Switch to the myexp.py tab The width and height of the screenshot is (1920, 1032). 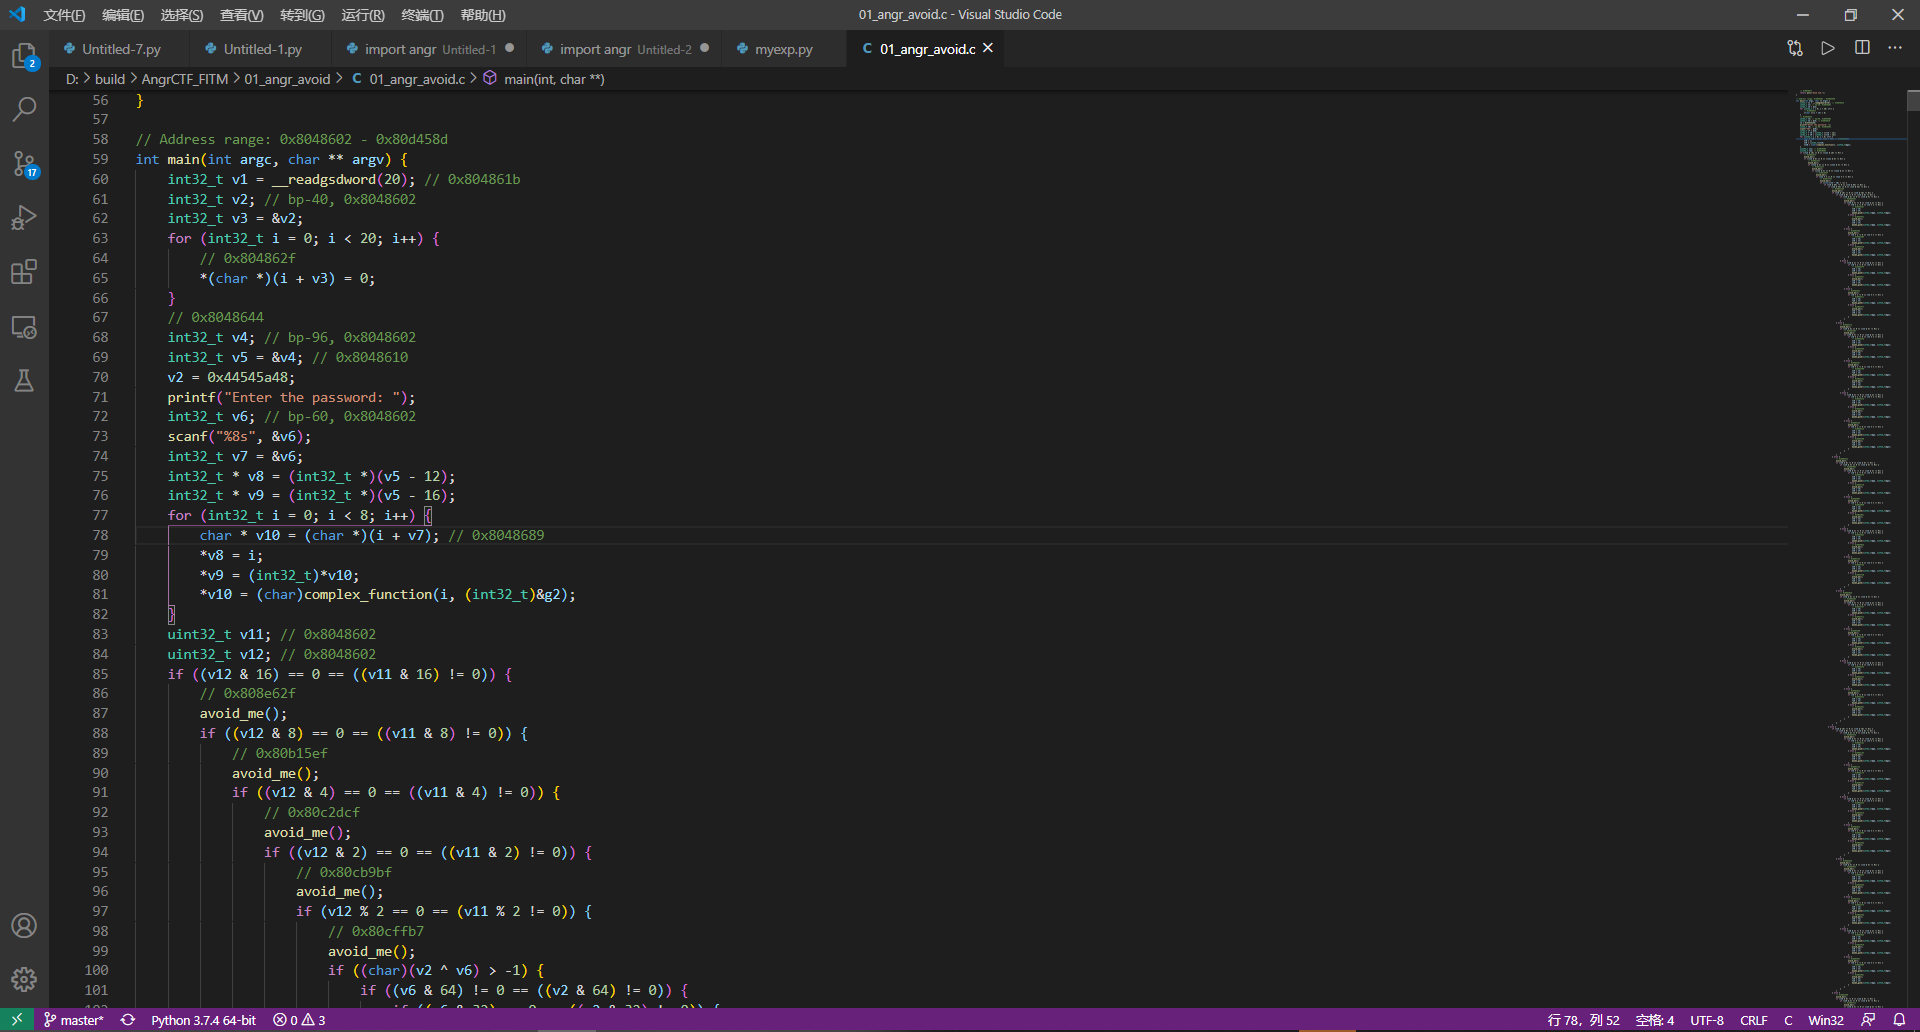pyautogui.click(x=783, y=49)
